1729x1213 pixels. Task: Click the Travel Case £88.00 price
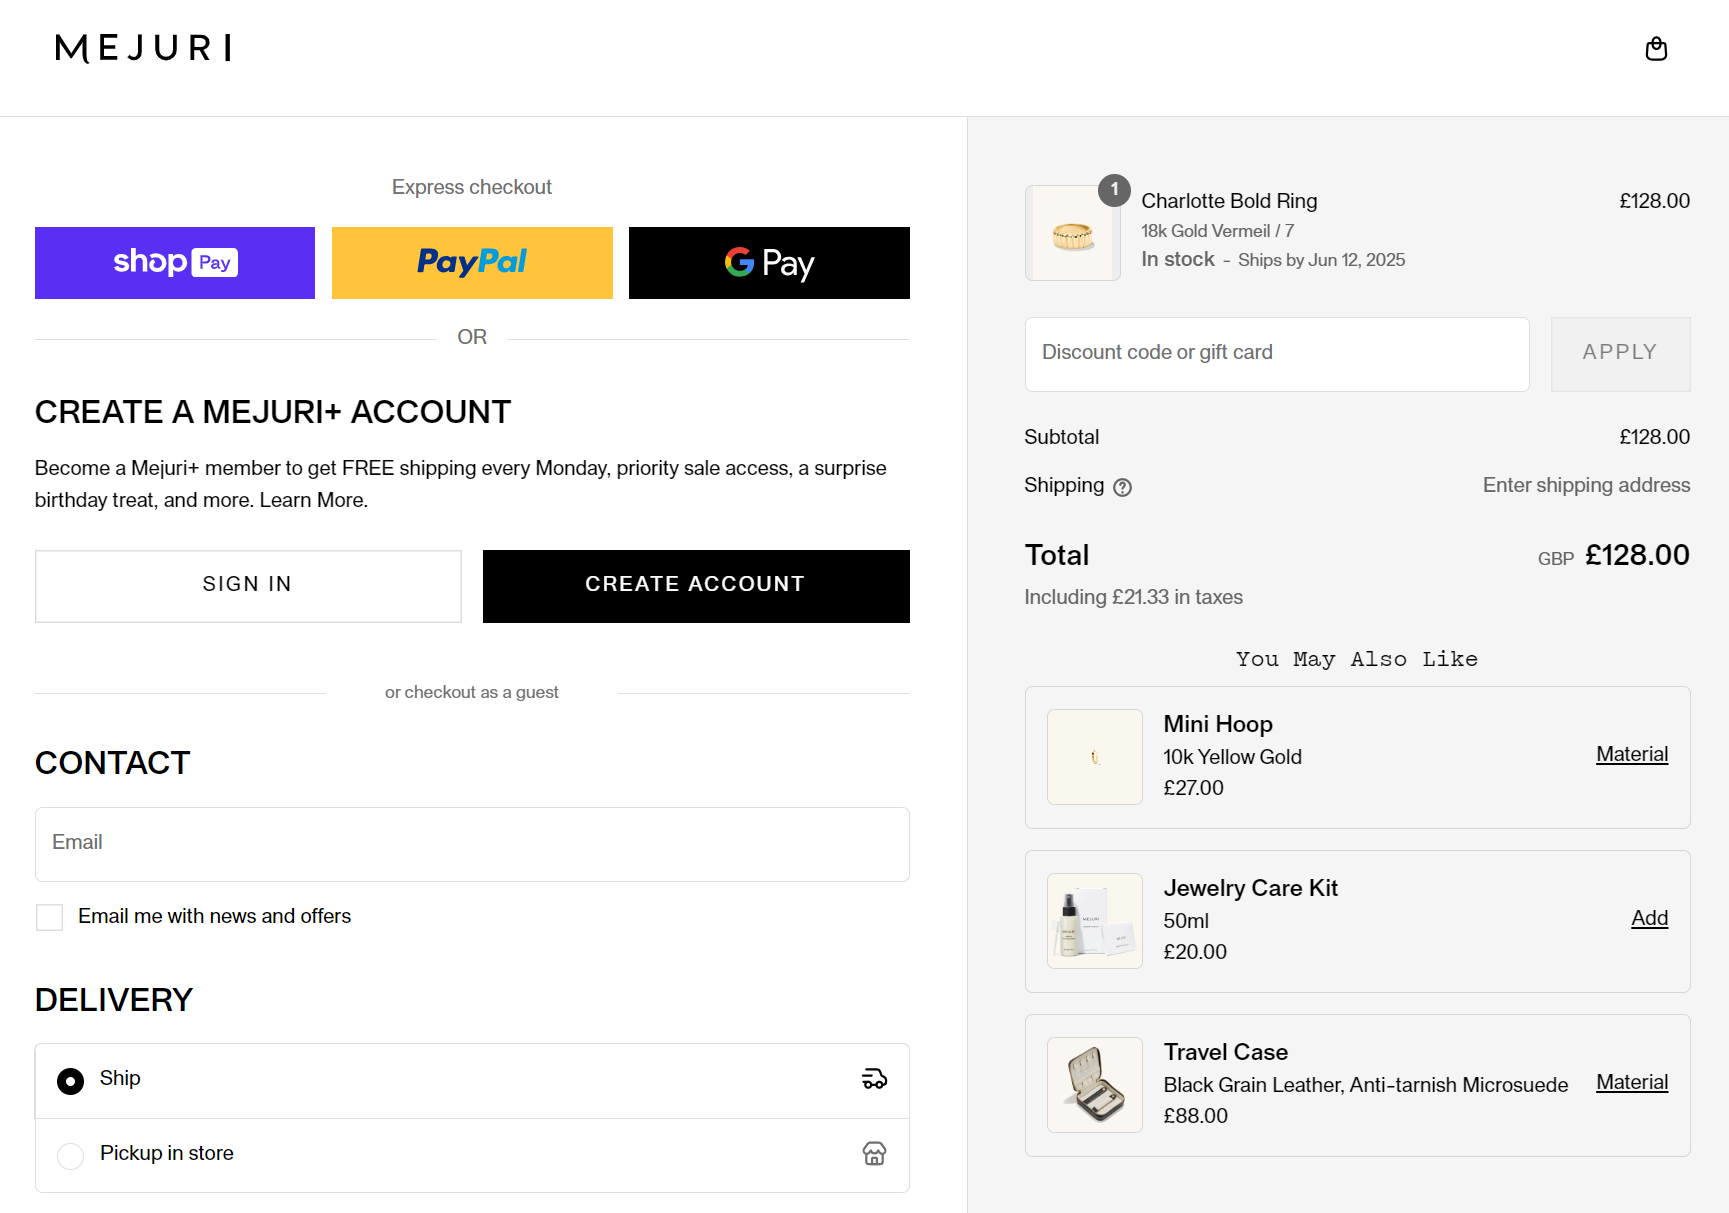(x=1195, y=1116)
